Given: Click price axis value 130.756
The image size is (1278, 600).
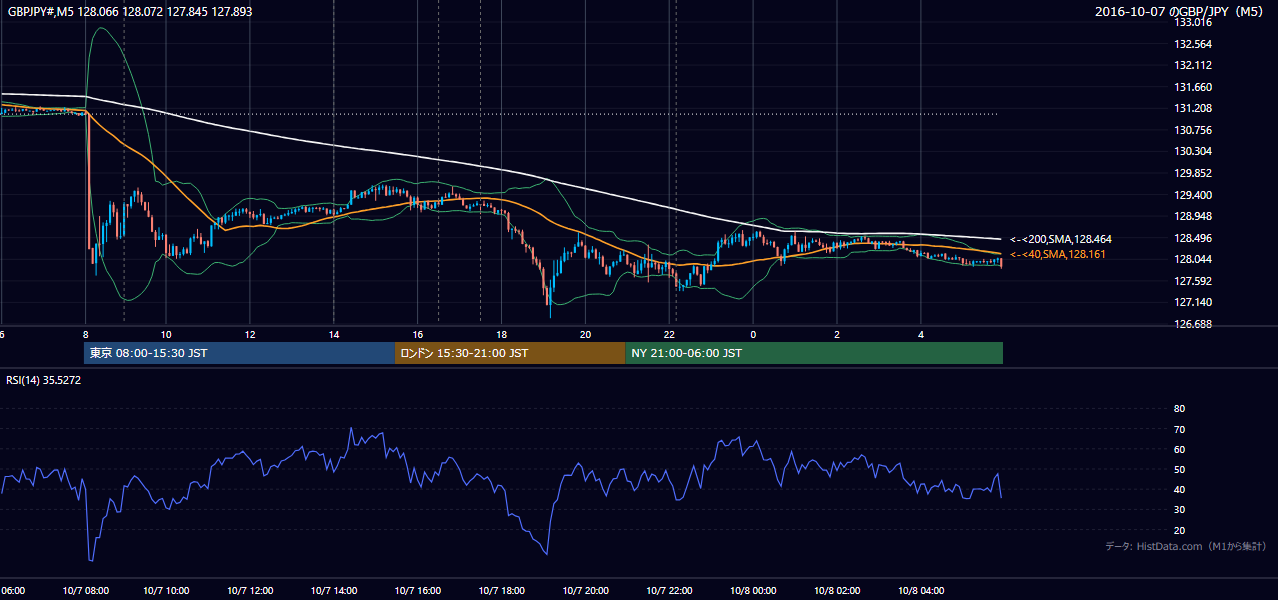Looking at the screenshot, I should pyautogui.click(x=1193, y=130).
